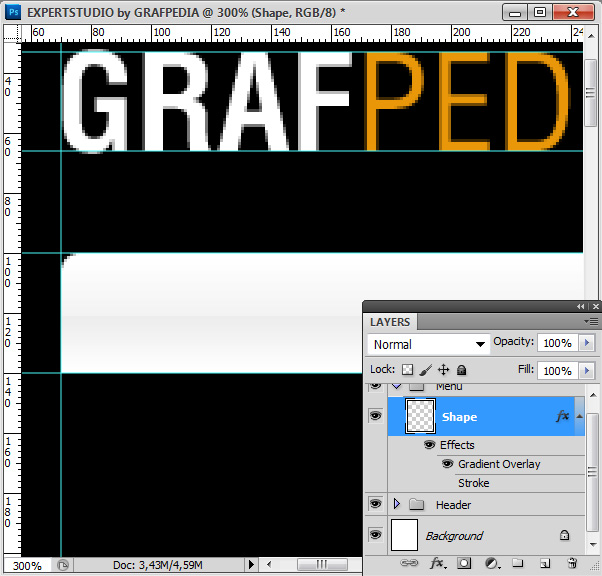
Task: Click the Fill 100% field
Action: tap(557, 371)
